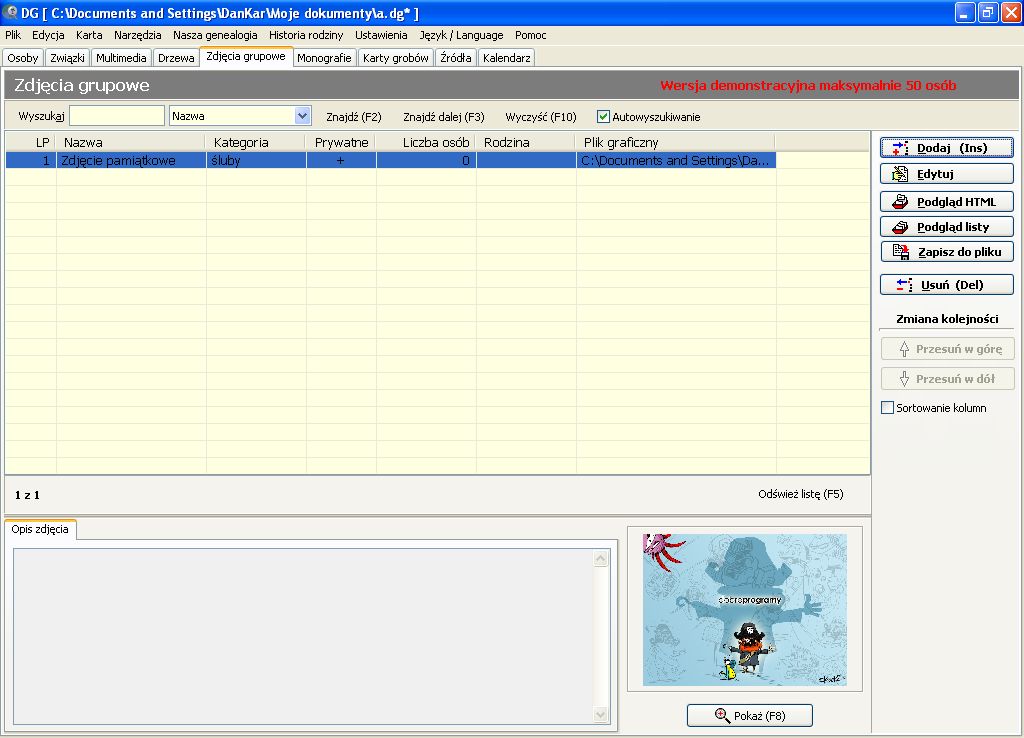Click the Zapisz do pliku icon
The width and height of the screenshot is (1024, 738).
[901, 252]
